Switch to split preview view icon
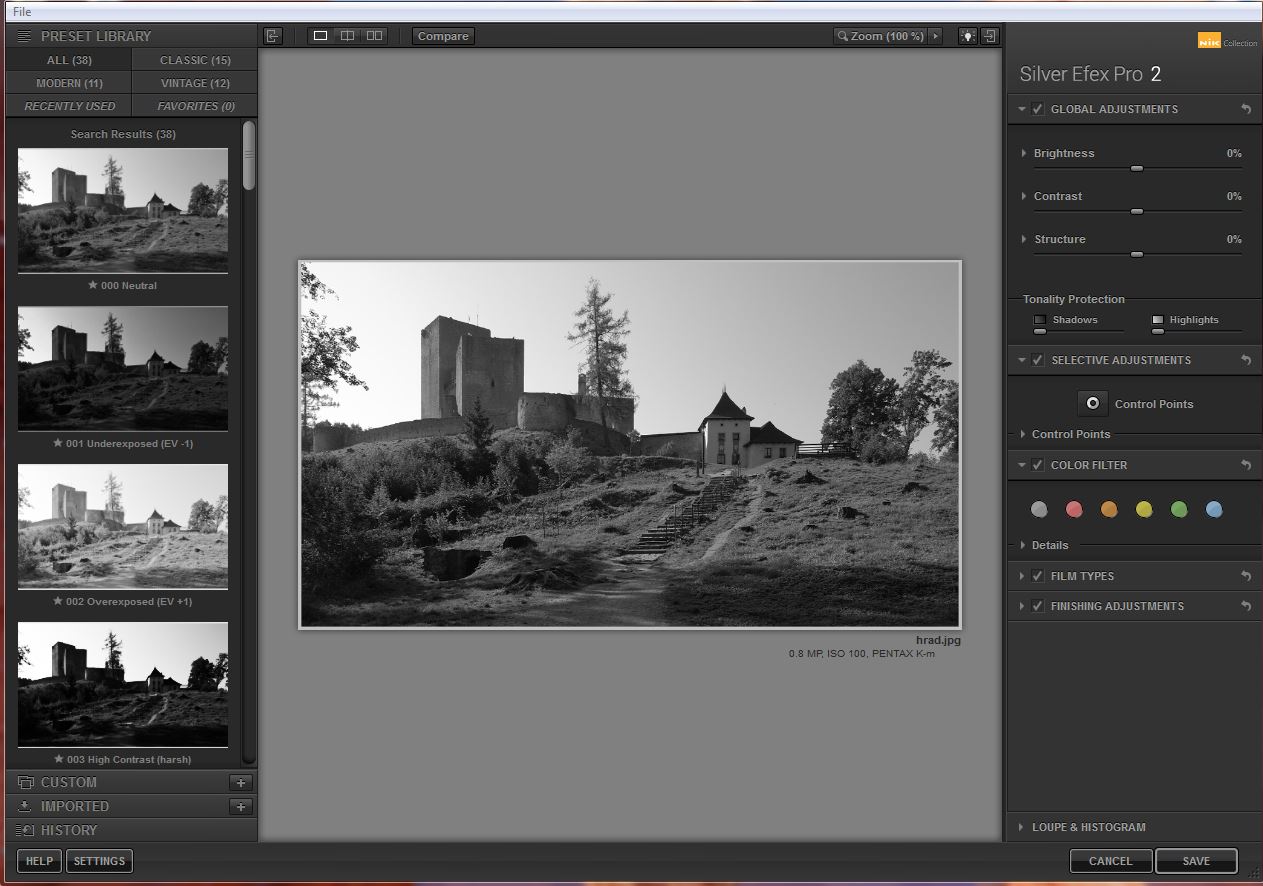The width and height of the screenshot is (1263, 886). (347, 36)
